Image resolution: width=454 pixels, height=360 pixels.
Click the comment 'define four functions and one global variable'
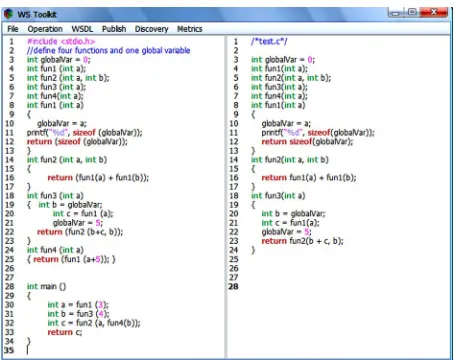point(108,50)
